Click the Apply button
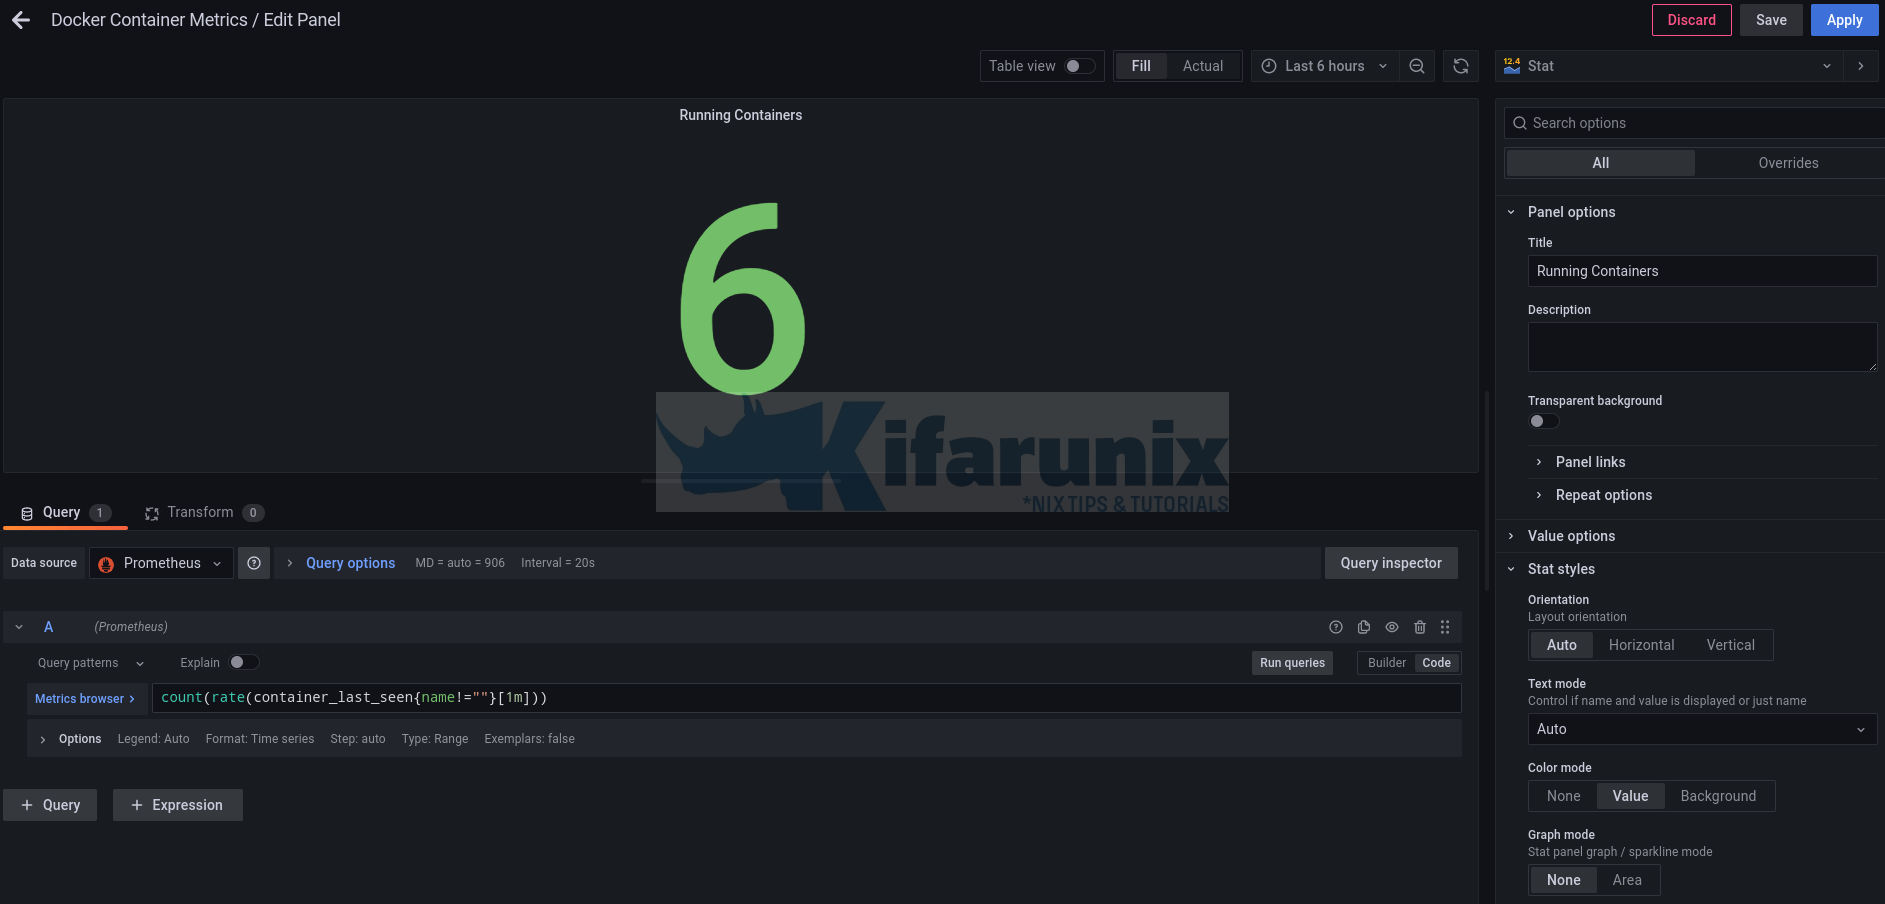Screen dimensions: 1885x904 (1844, 20)
